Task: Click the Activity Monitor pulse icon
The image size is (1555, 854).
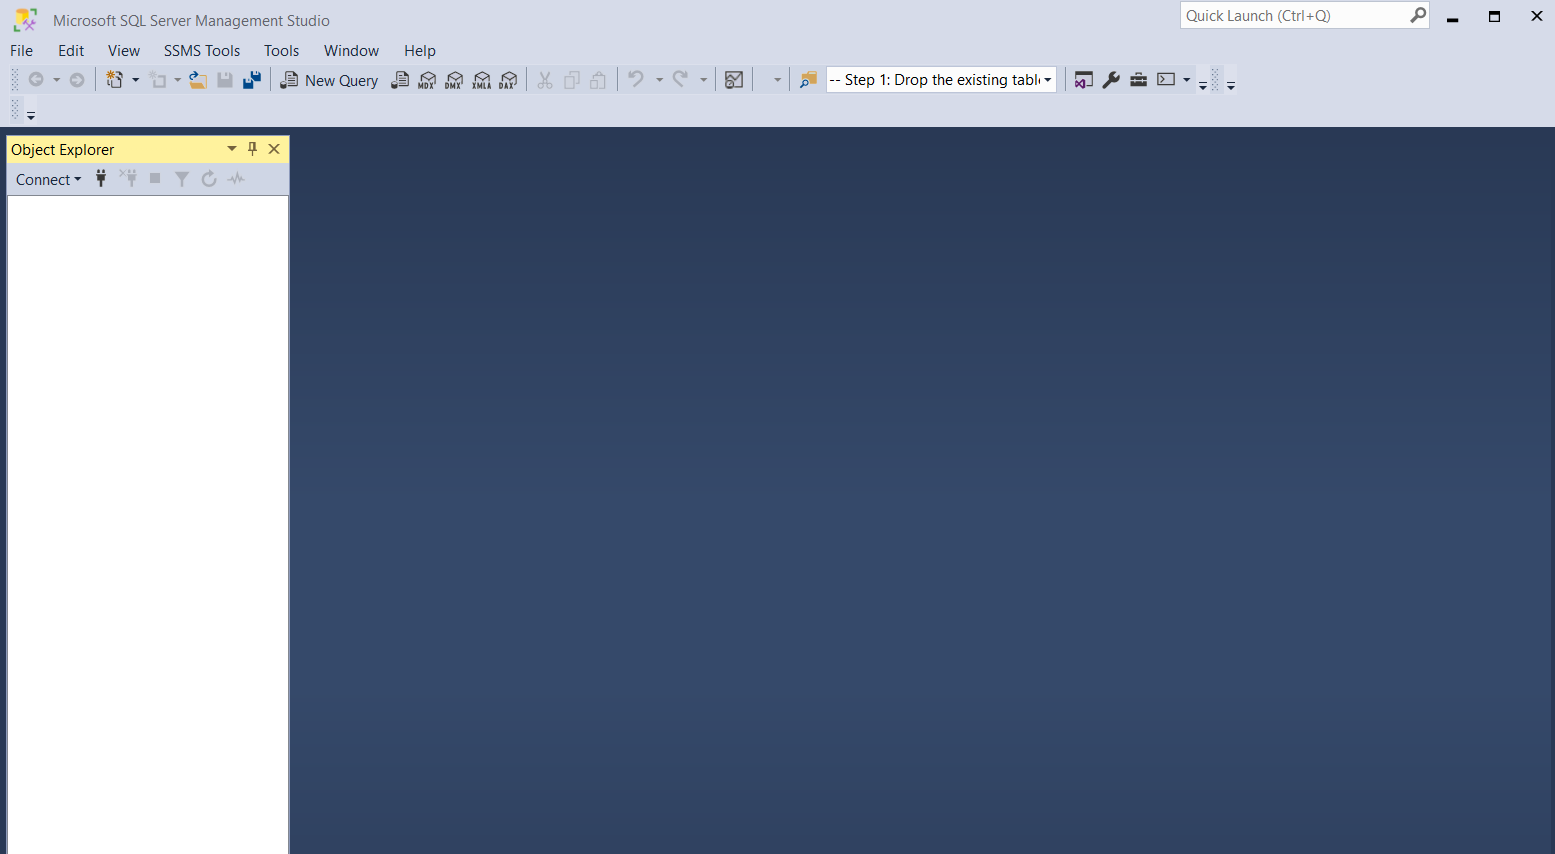Action: tap(236, 179)
